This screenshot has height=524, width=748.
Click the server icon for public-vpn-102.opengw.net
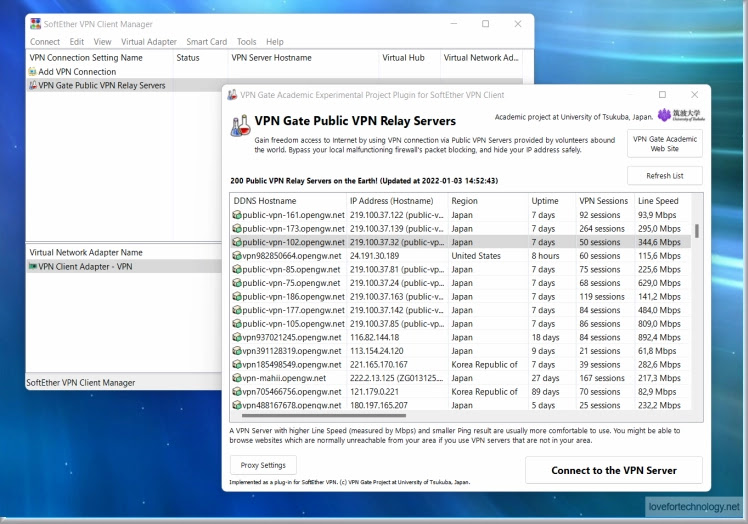point(237,242)
